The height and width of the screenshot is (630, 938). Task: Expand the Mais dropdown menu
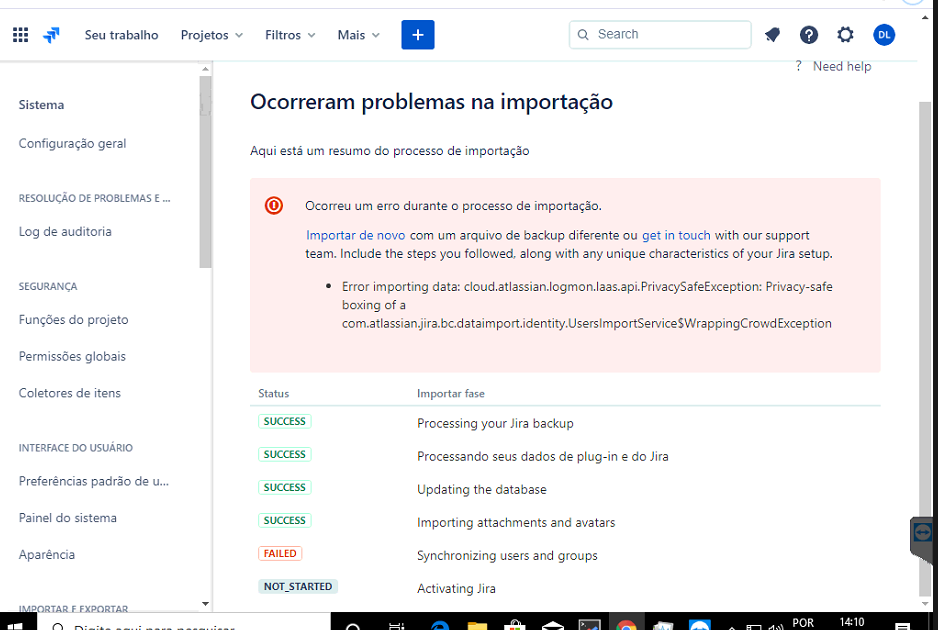click(x=357, y=34)
